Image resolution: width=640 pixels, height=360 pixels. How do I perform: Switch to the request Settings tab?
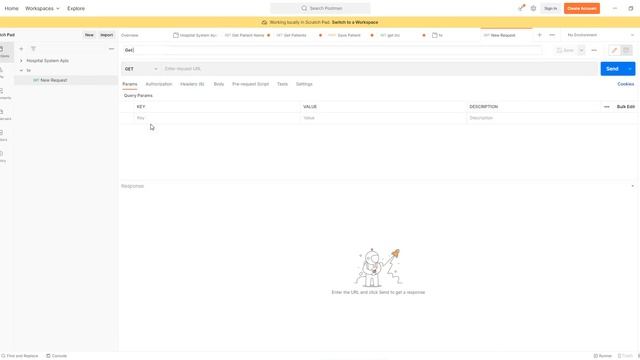pos(304,84)
